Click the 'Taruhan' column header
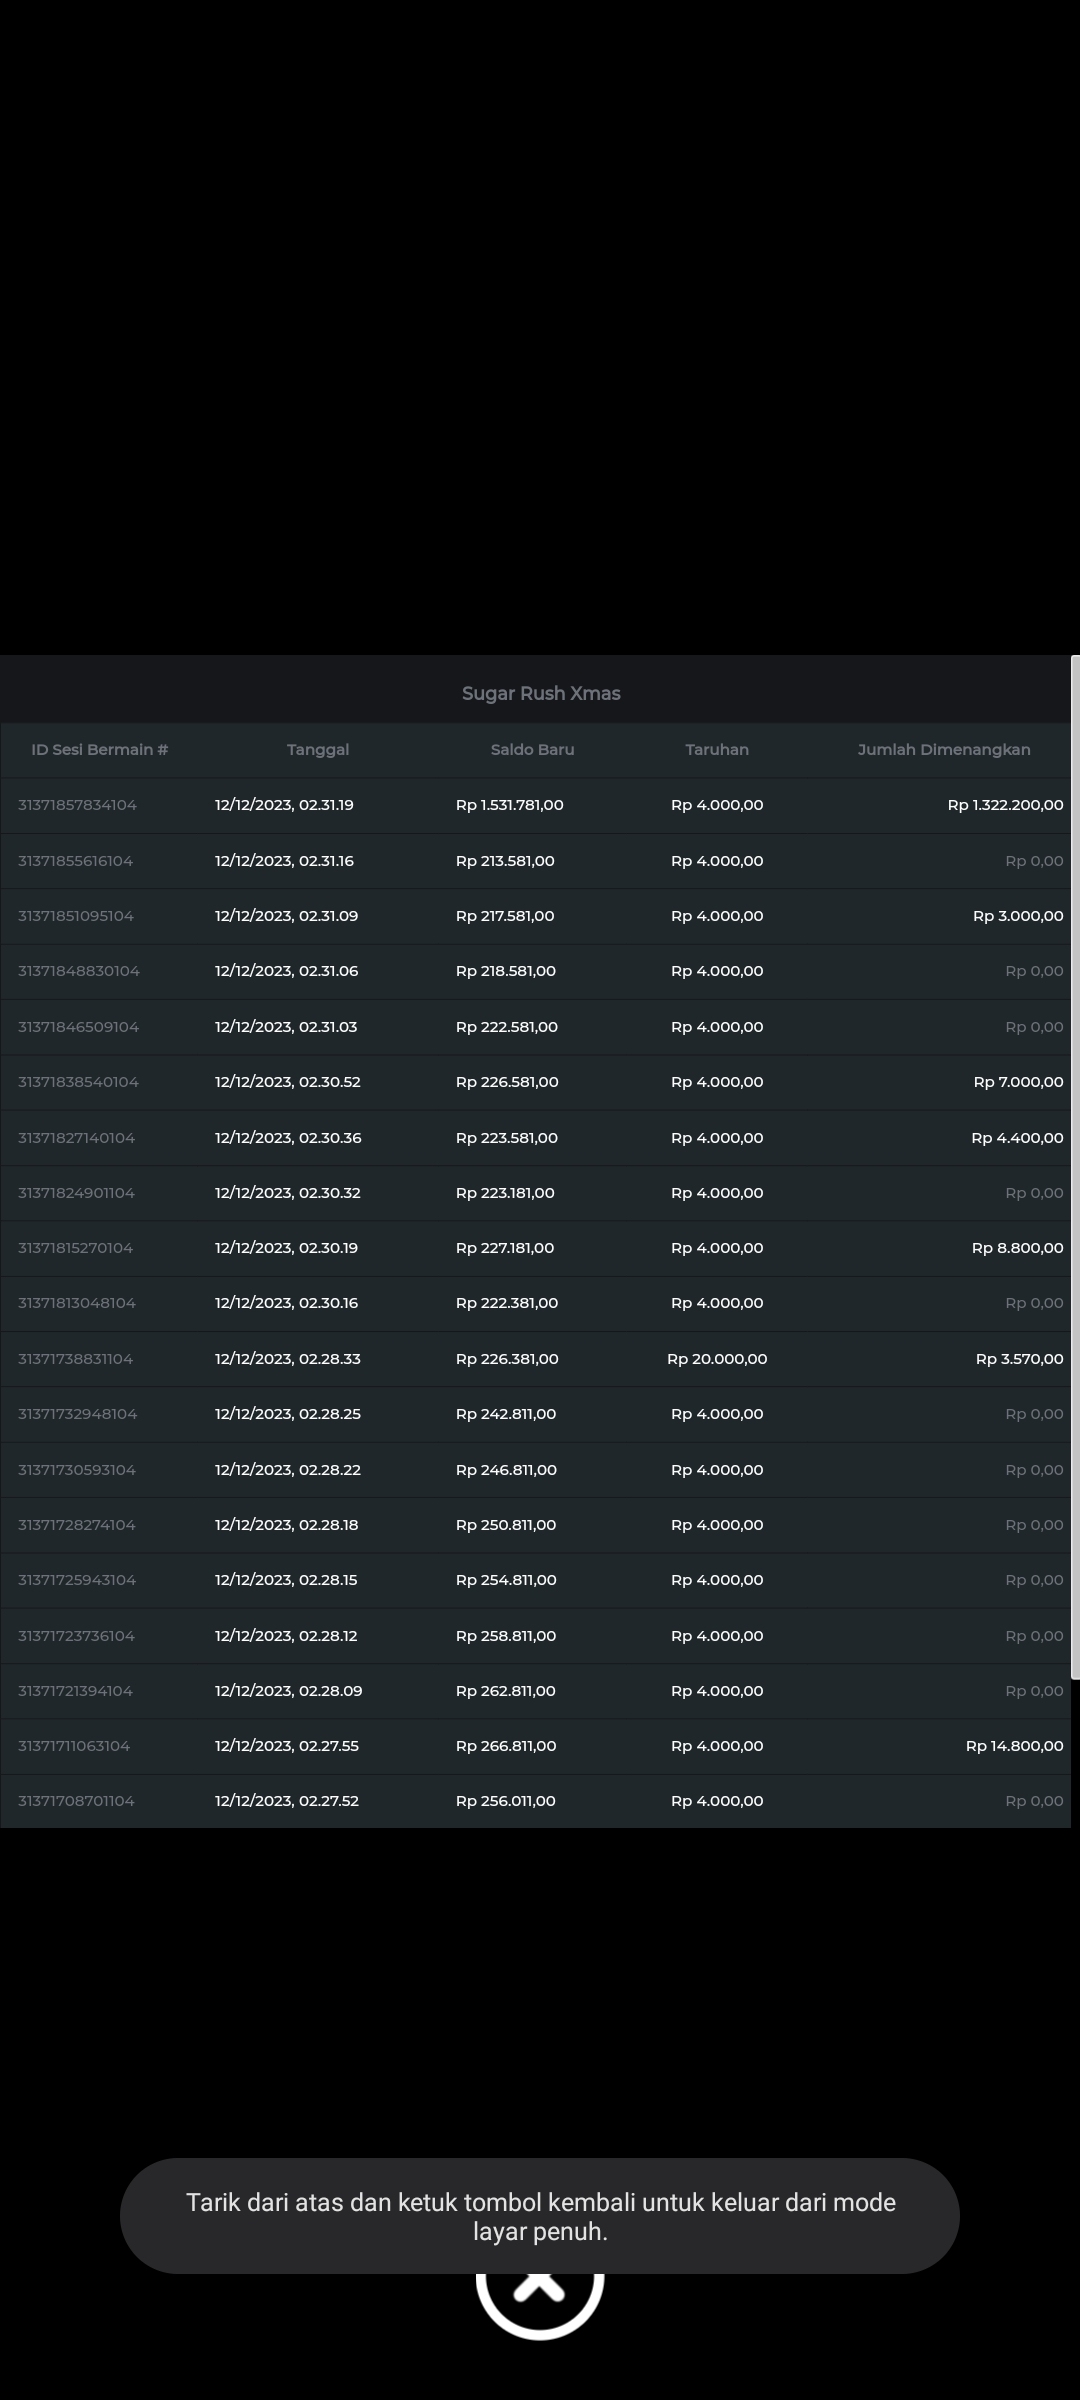1080x2400 pixels. pyautogui.click(x=717, y=750)
